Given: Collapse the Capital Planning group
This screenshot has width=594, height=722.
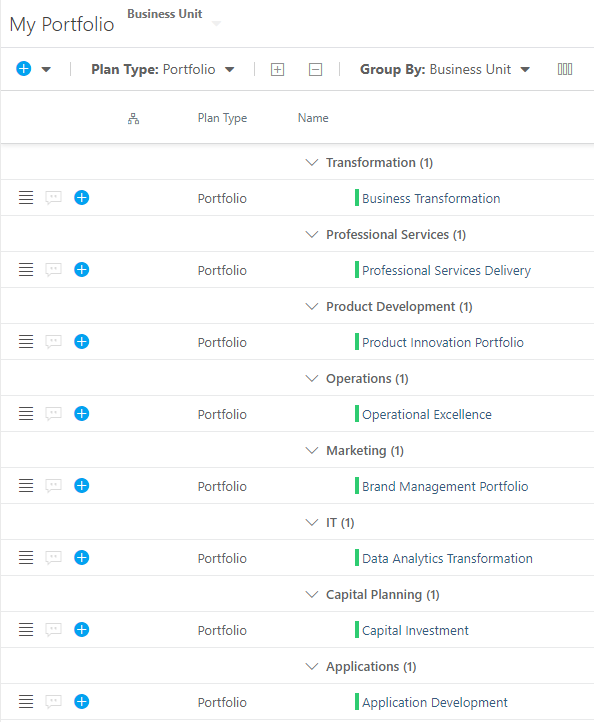Looking at the screenshot, I should pos(312,594).
